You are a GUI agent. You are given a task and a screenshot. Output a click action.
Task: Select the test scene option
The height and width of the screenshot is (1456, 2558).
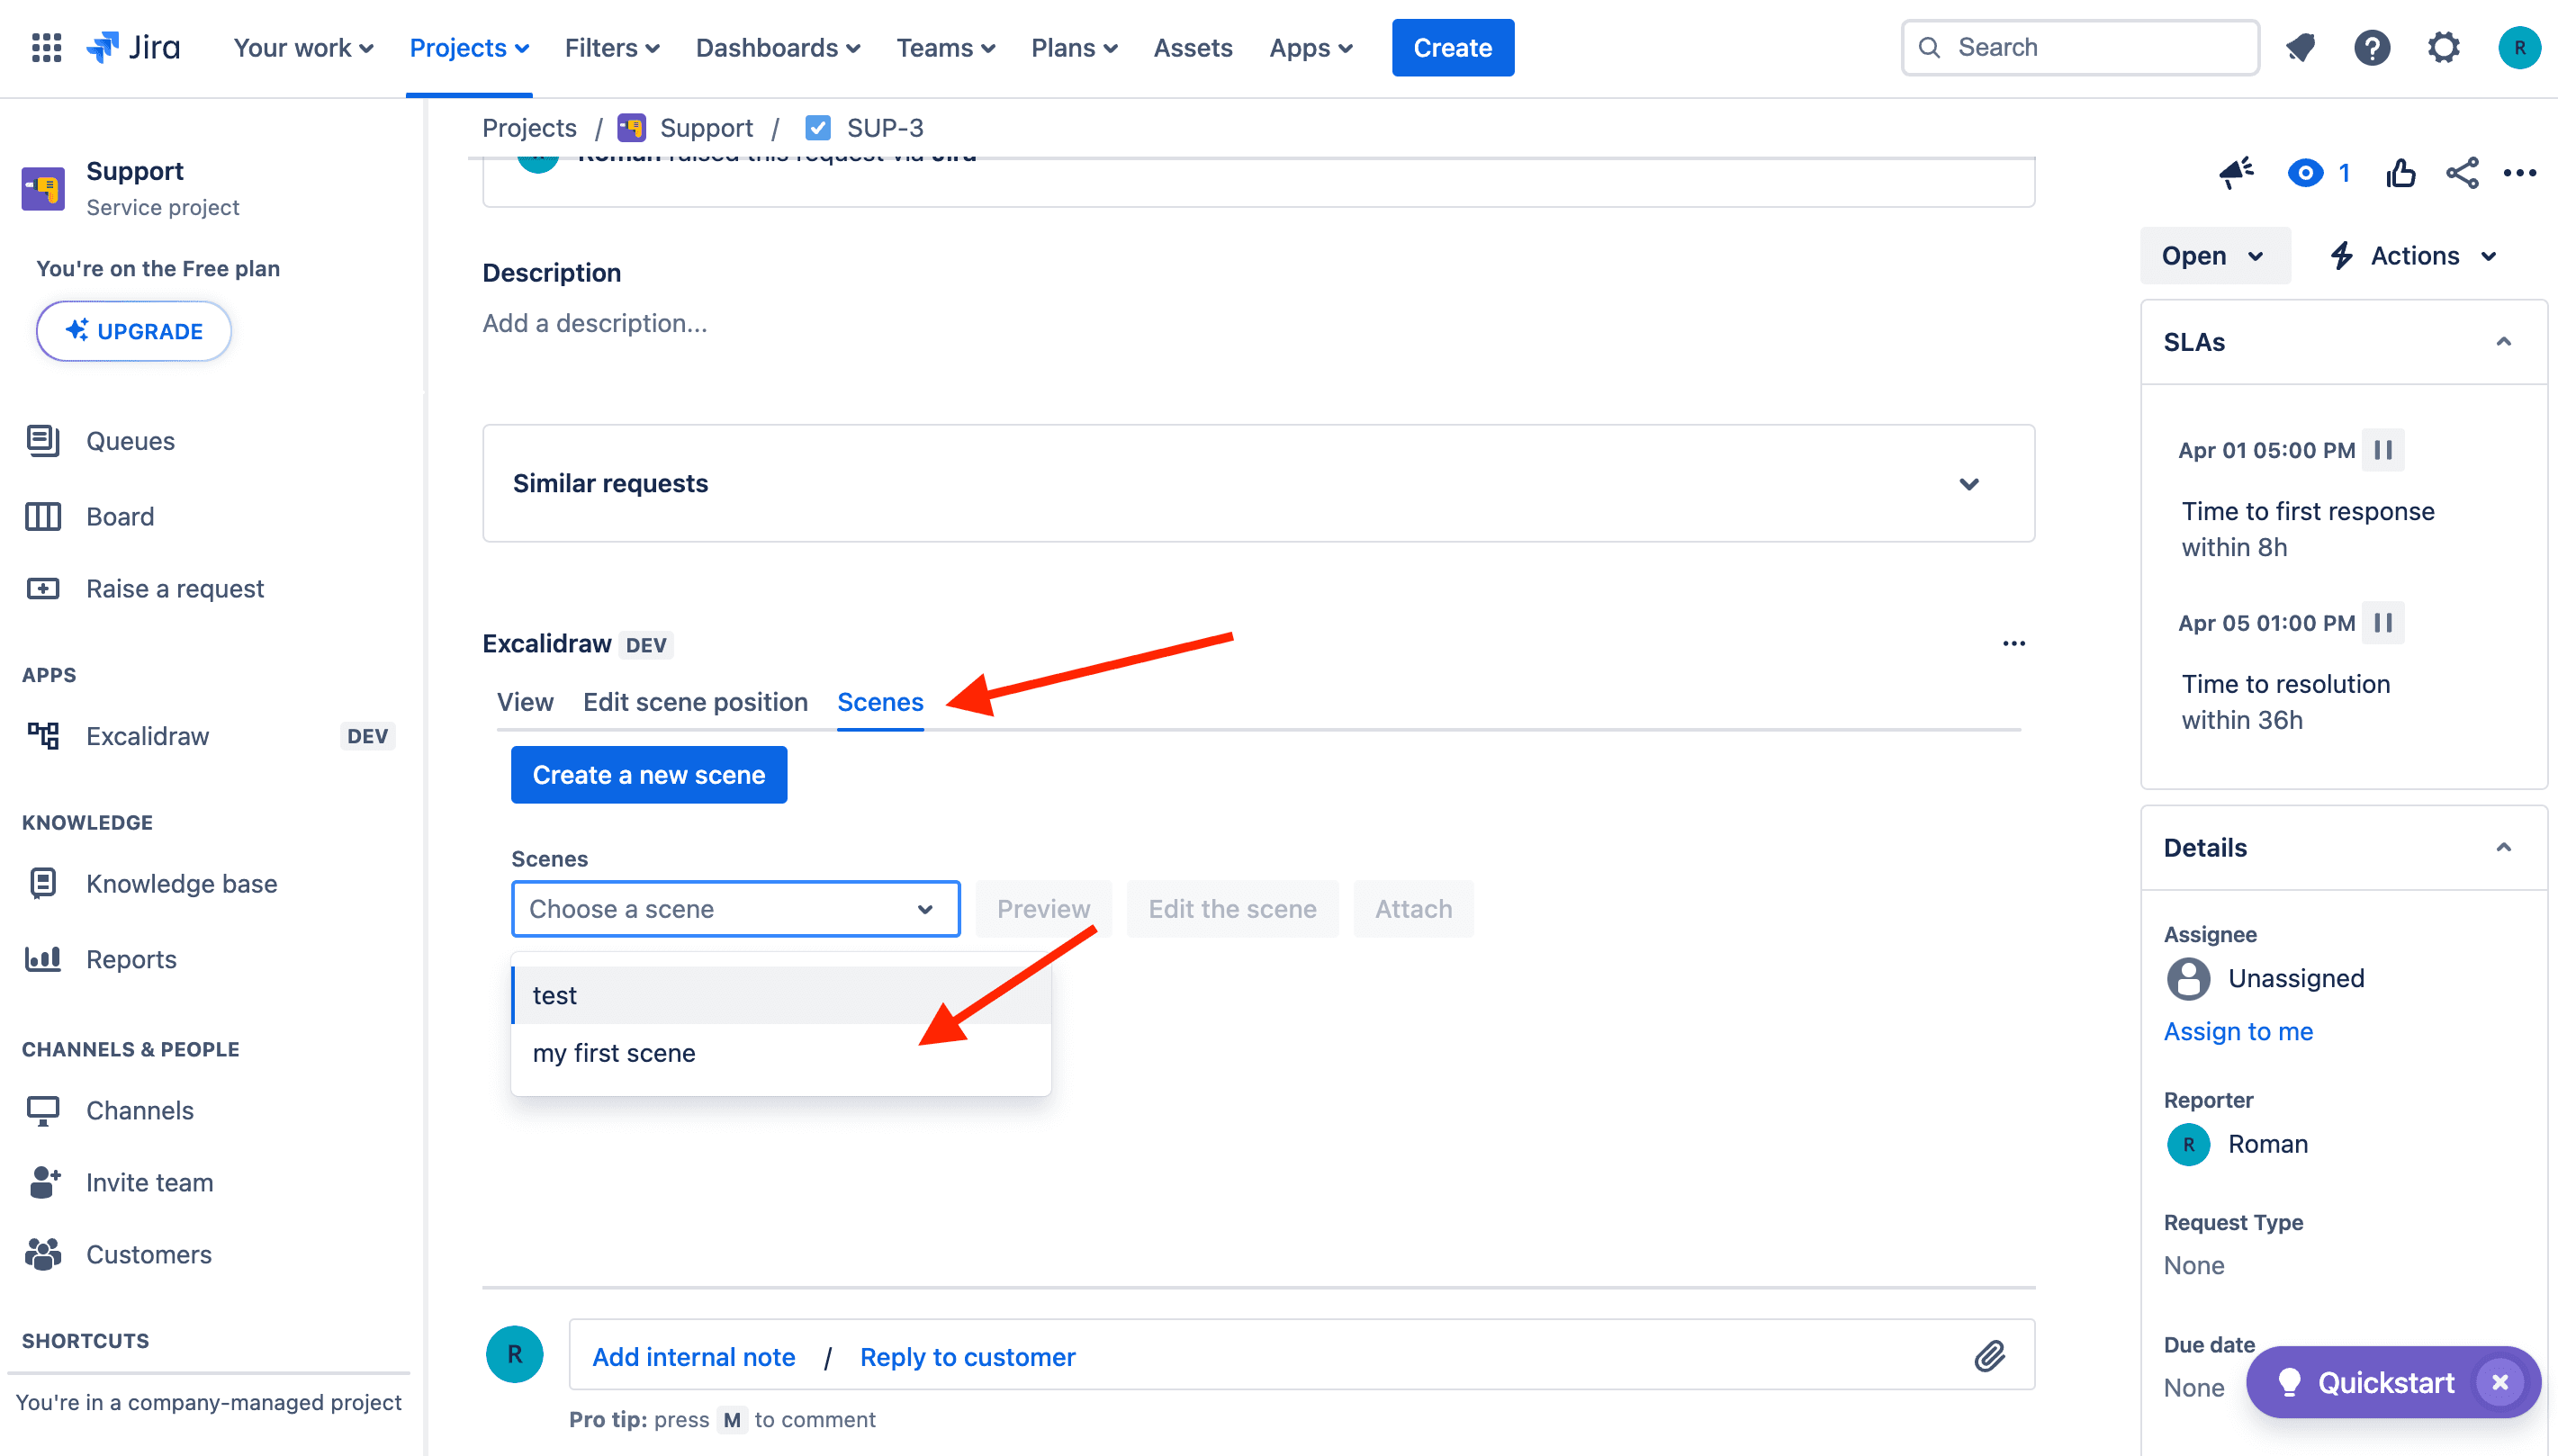[780, 994]
